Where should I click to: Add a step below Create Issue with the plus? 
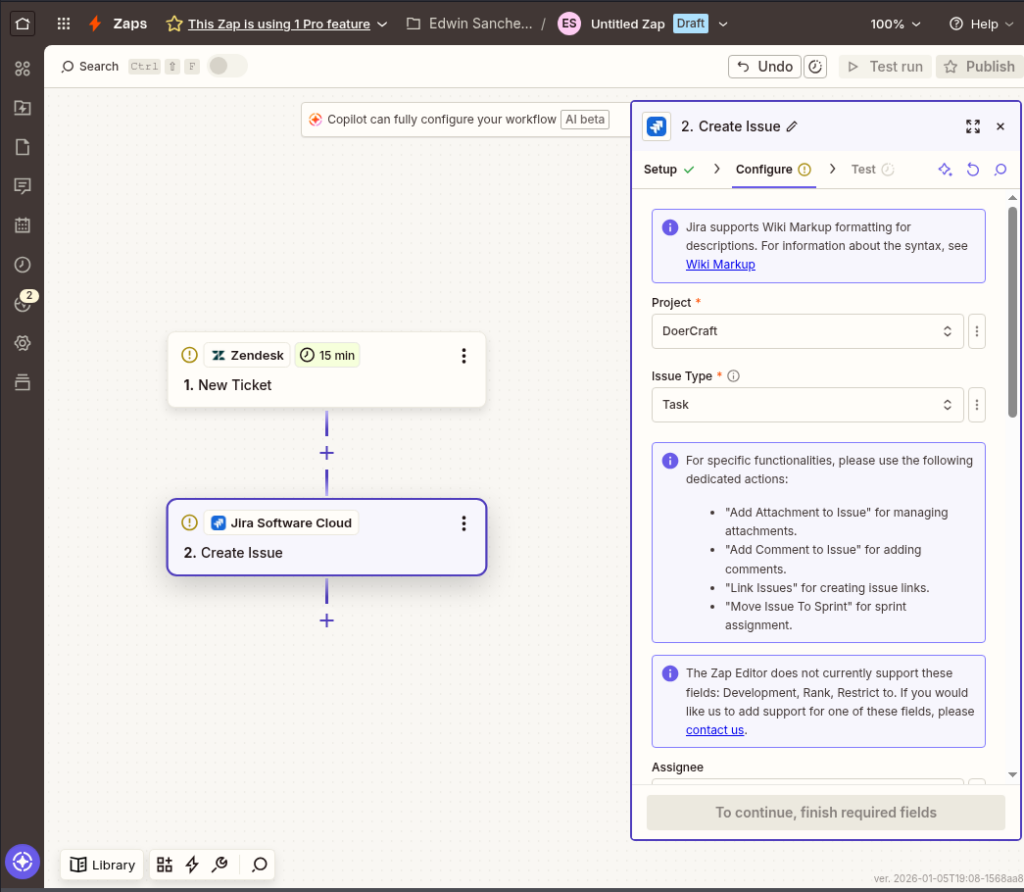(327, 621)
